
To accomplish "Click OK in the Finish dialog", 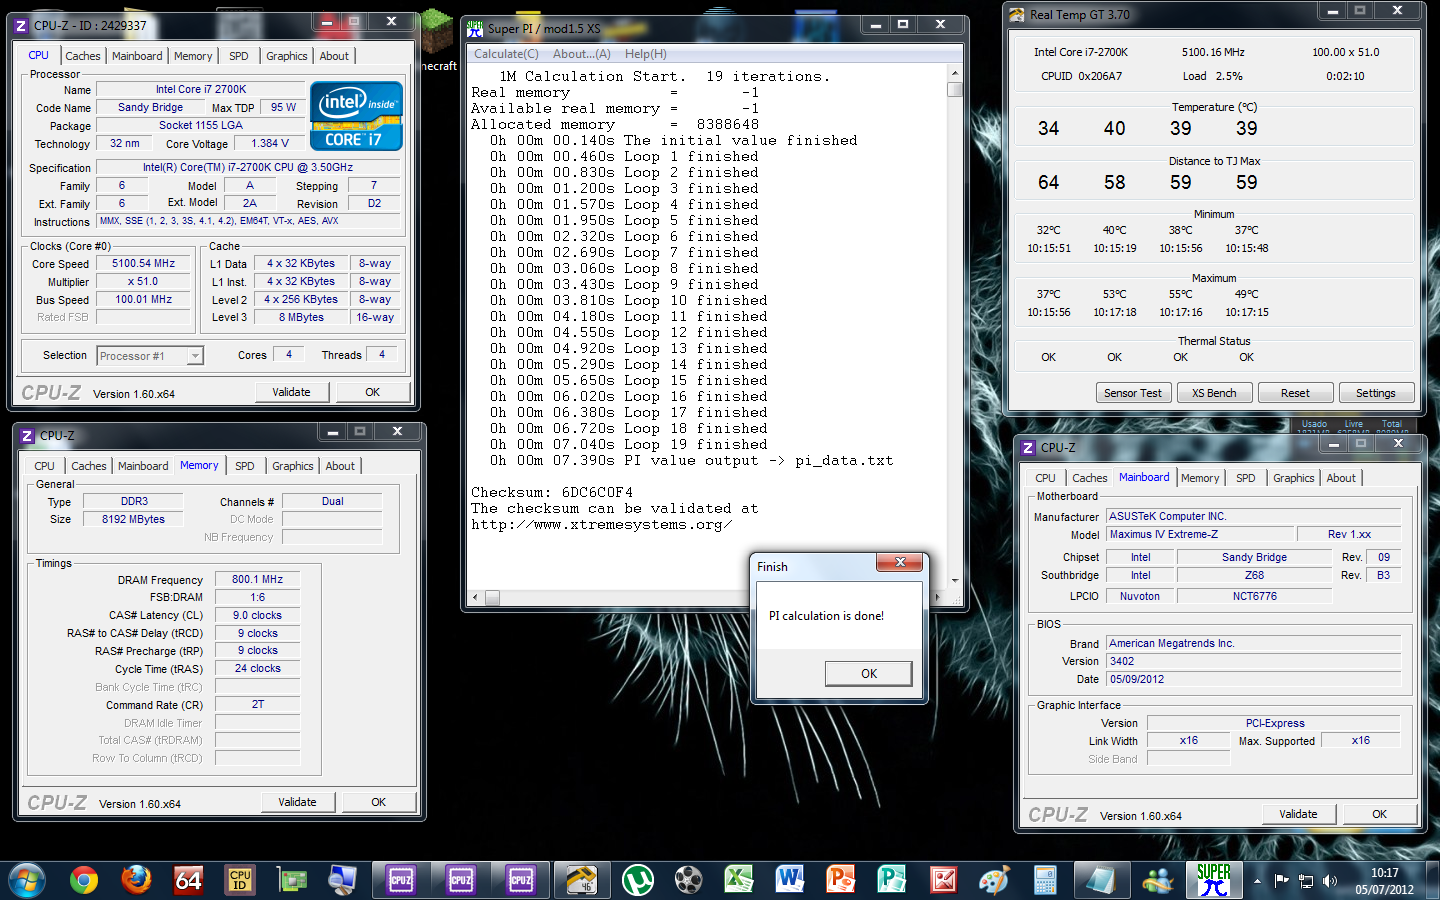I will (869, 674).
